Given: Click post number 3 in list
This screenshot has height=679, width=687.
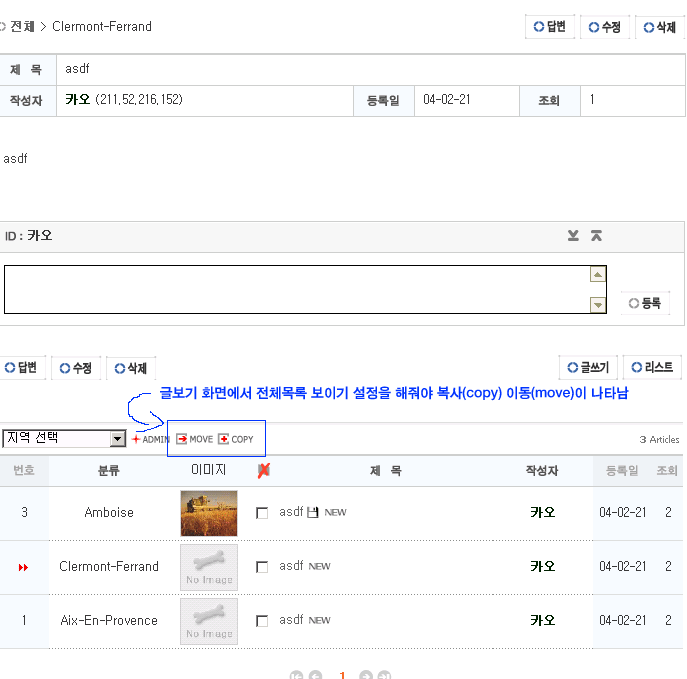Looking at the screenshot, I should pyautogui.click(x=24, y=512).
